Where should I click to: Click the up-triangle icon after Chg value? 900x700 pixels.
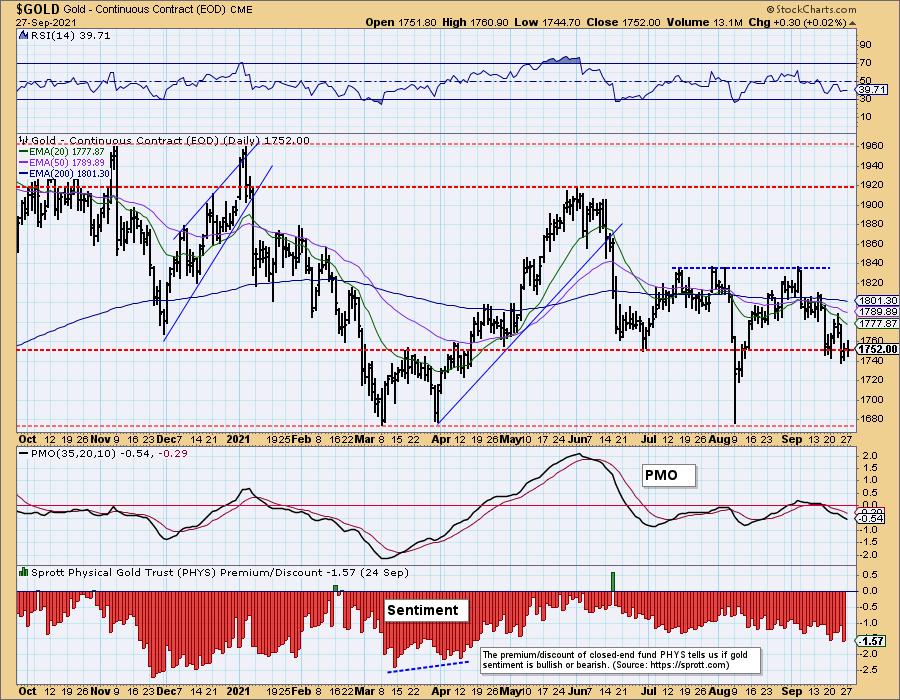point(853,23)
